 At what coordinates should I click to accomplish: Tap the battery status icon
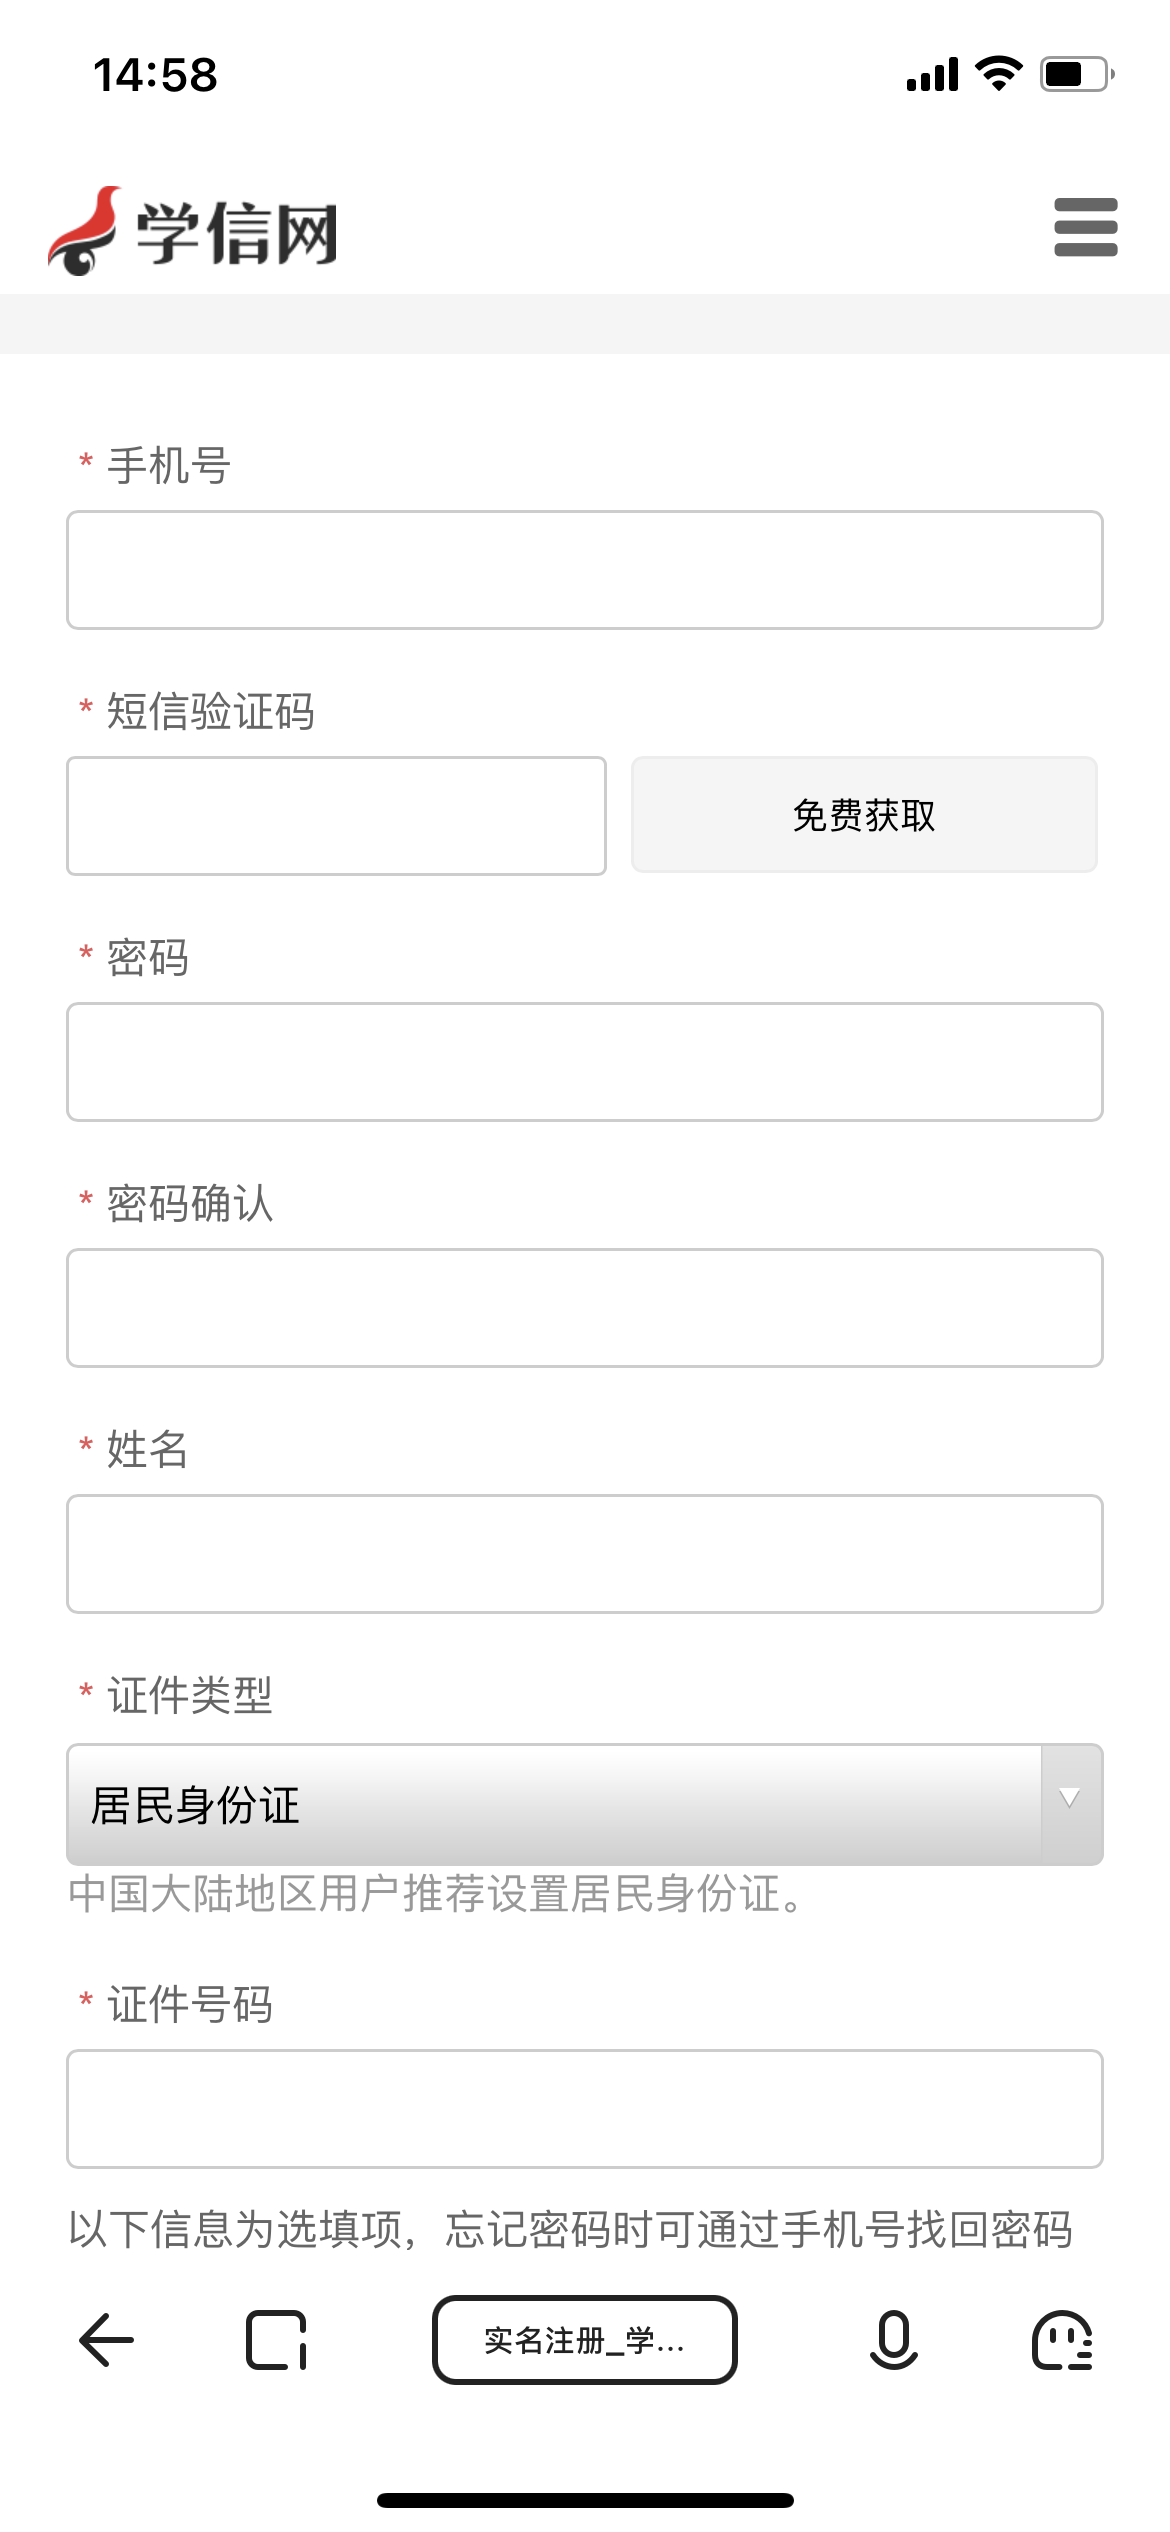[1077, 74]
